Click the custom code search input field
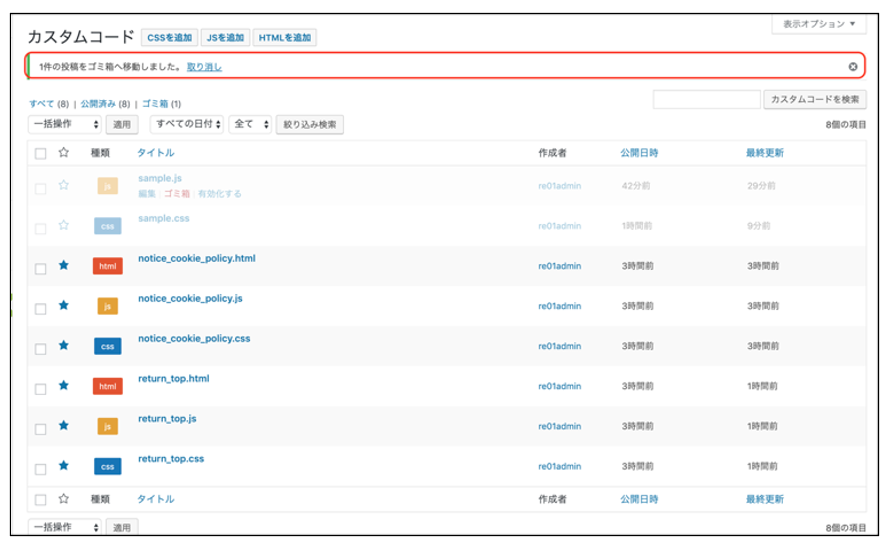Screen dimensions: 889x549 706,100
